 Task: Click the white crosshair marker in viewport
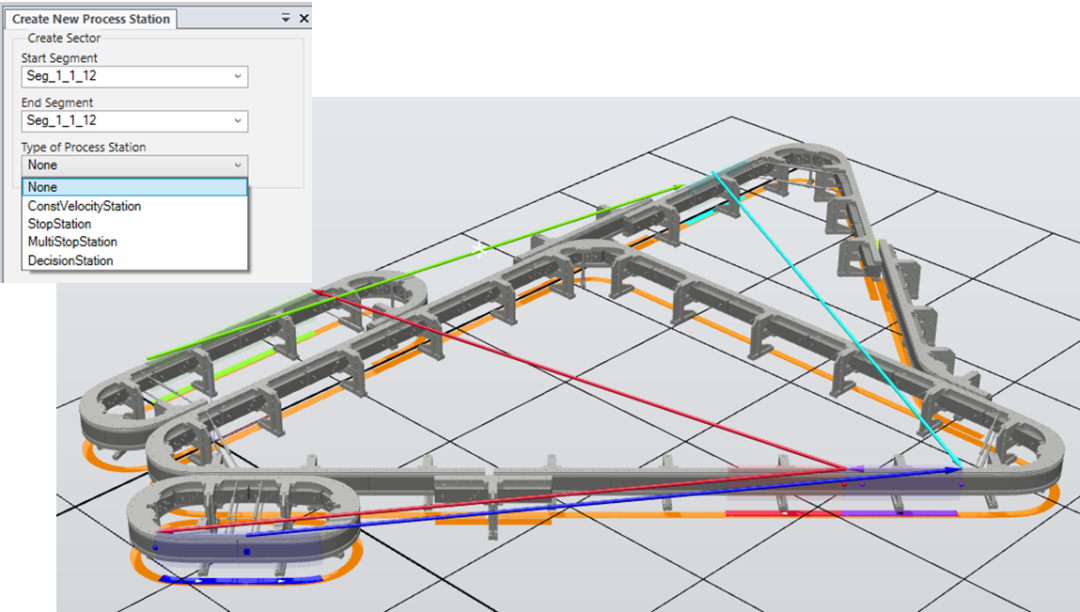(480, 249)
